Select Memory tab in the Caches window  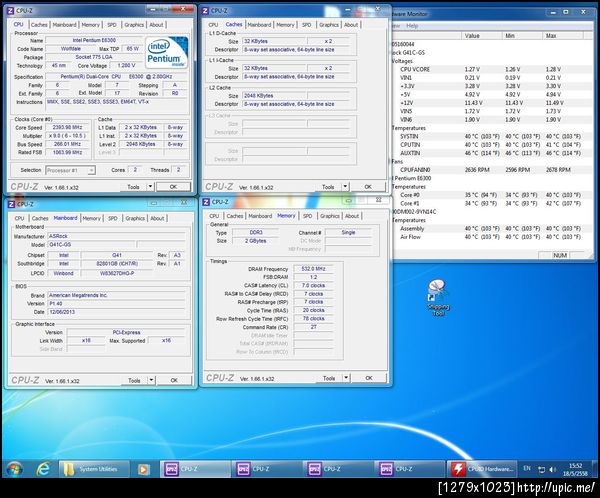tap(285, 24)
